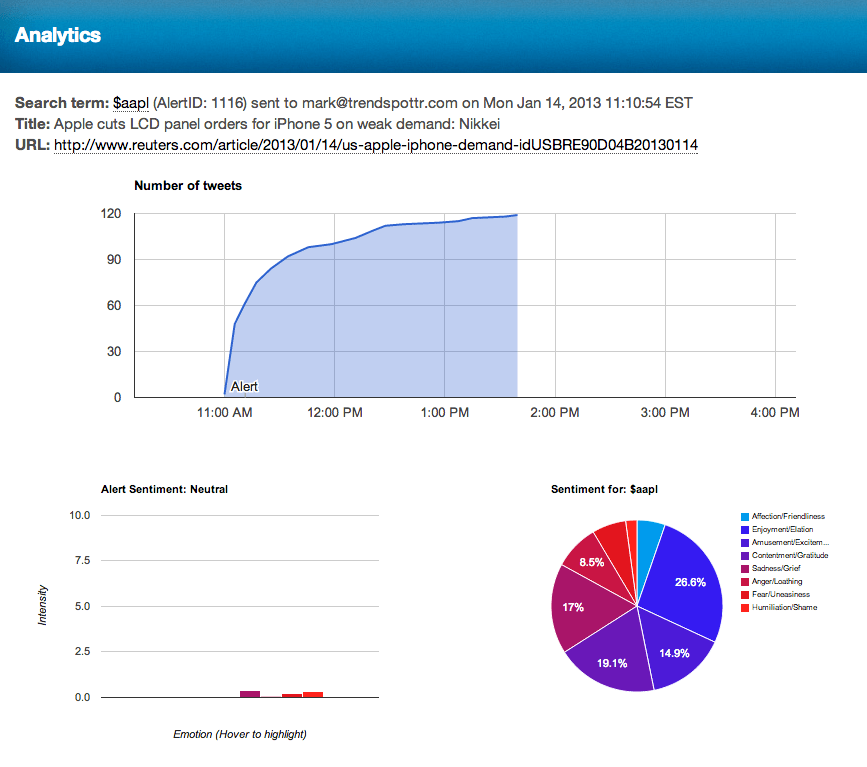Click the Alert marker on tweets chart
The height and width of the screenshot is (767, 867).
pyautogui.click(x=244, y=386)
